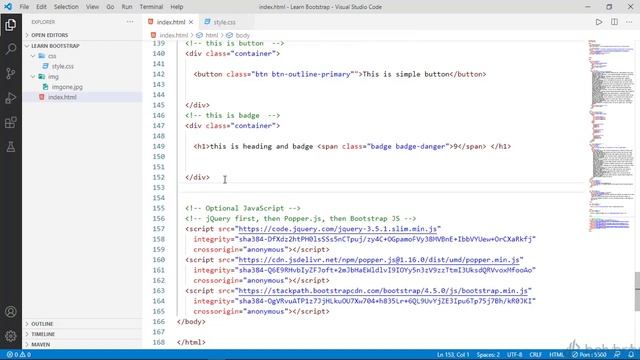Viewport: 640px width, 360px height.
Task: Click the code minimap
Action: [611, 135]
